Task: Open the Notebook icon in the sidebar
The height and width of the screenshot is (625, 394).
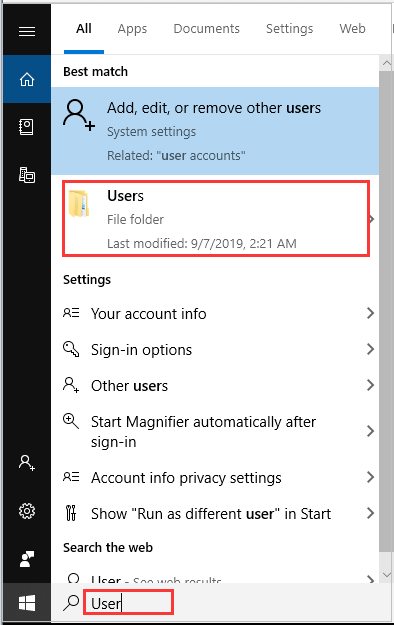Action: coord(27,127)
